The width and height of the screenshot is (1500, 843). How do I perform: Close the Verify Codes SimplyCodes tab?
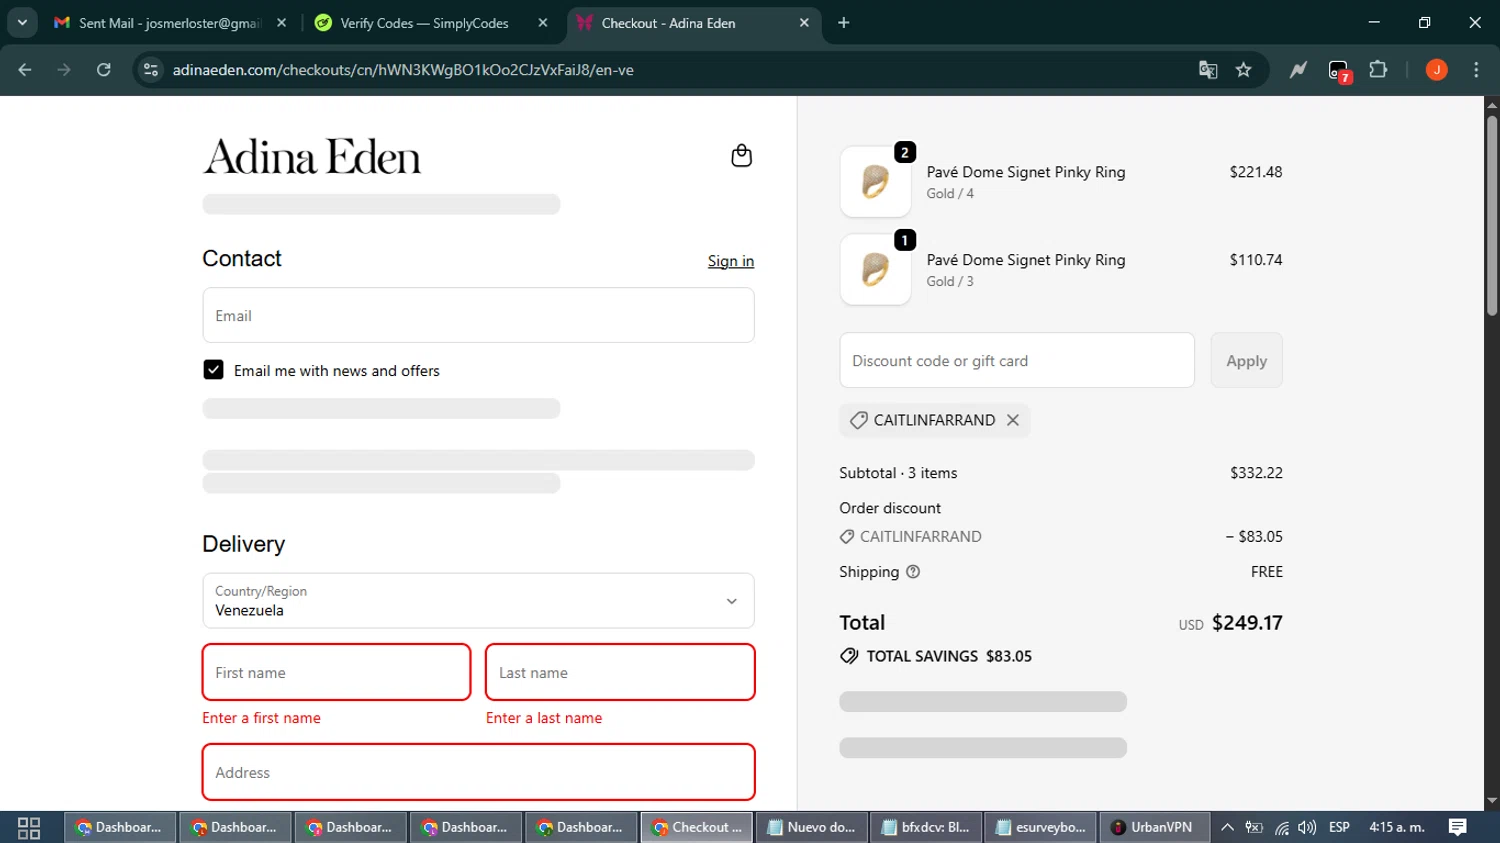(x=543, y=22)
